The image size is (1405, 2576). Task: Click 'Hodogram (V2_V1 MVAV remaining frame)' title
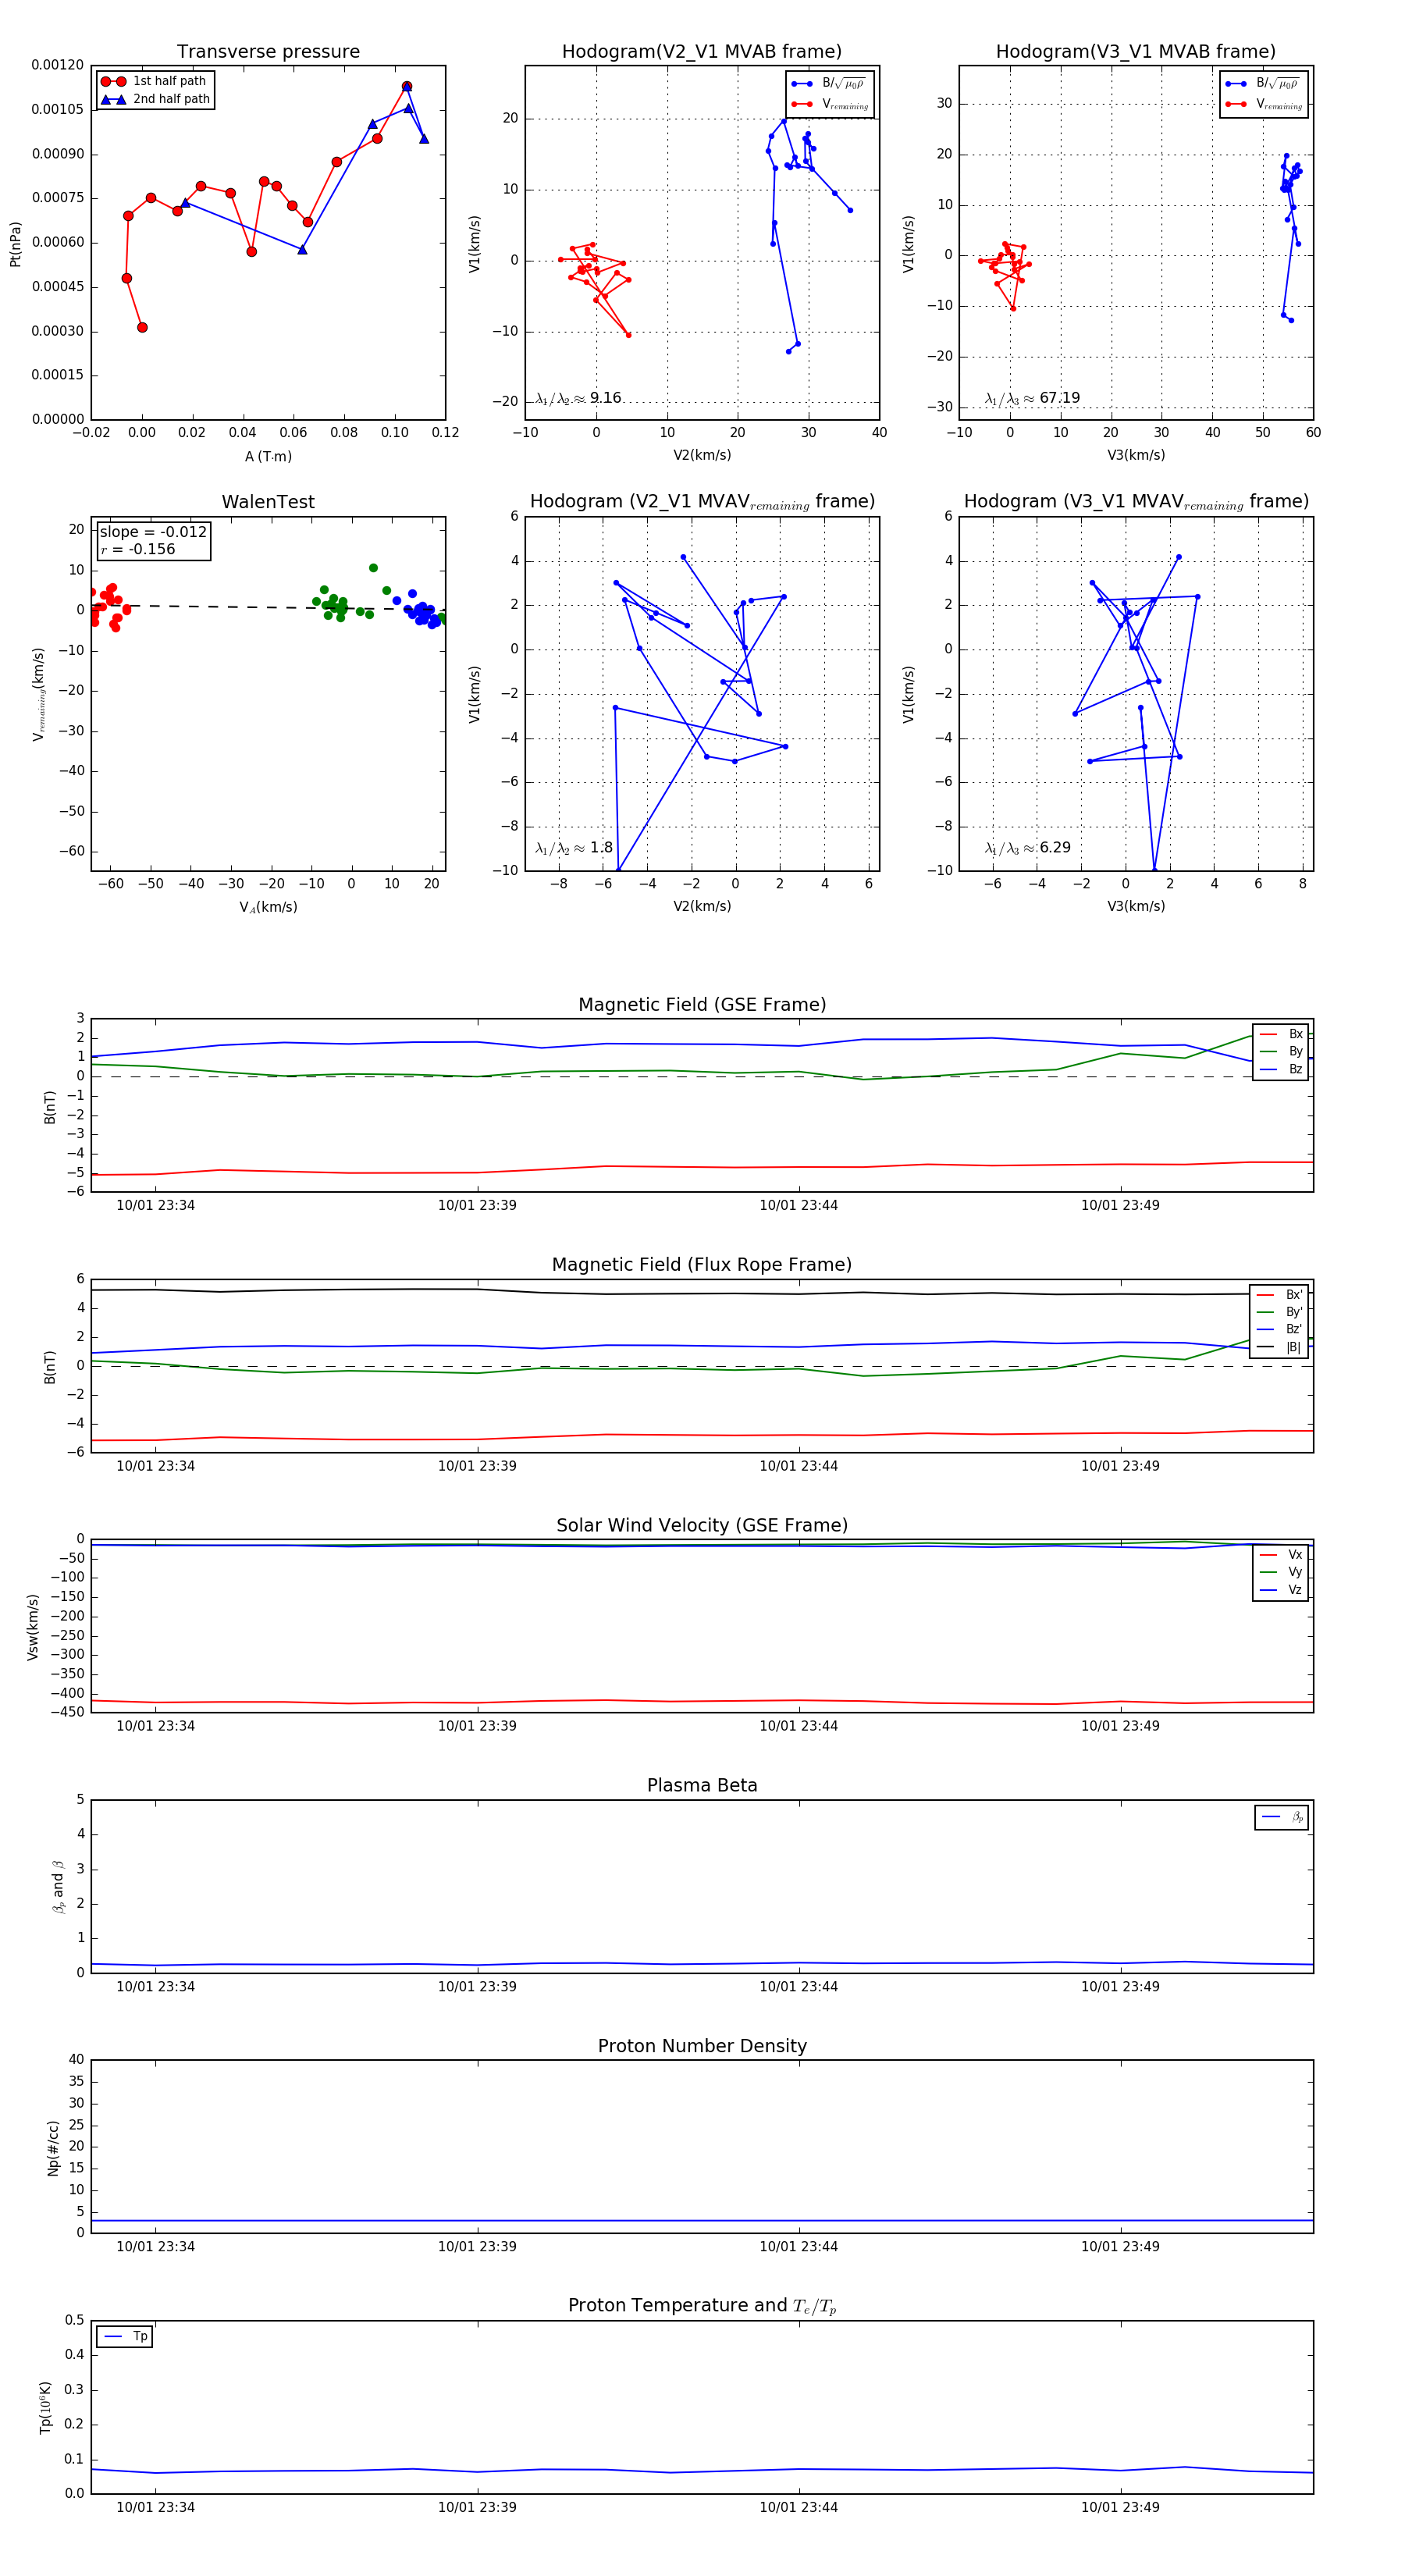click(x=702, y=502)
